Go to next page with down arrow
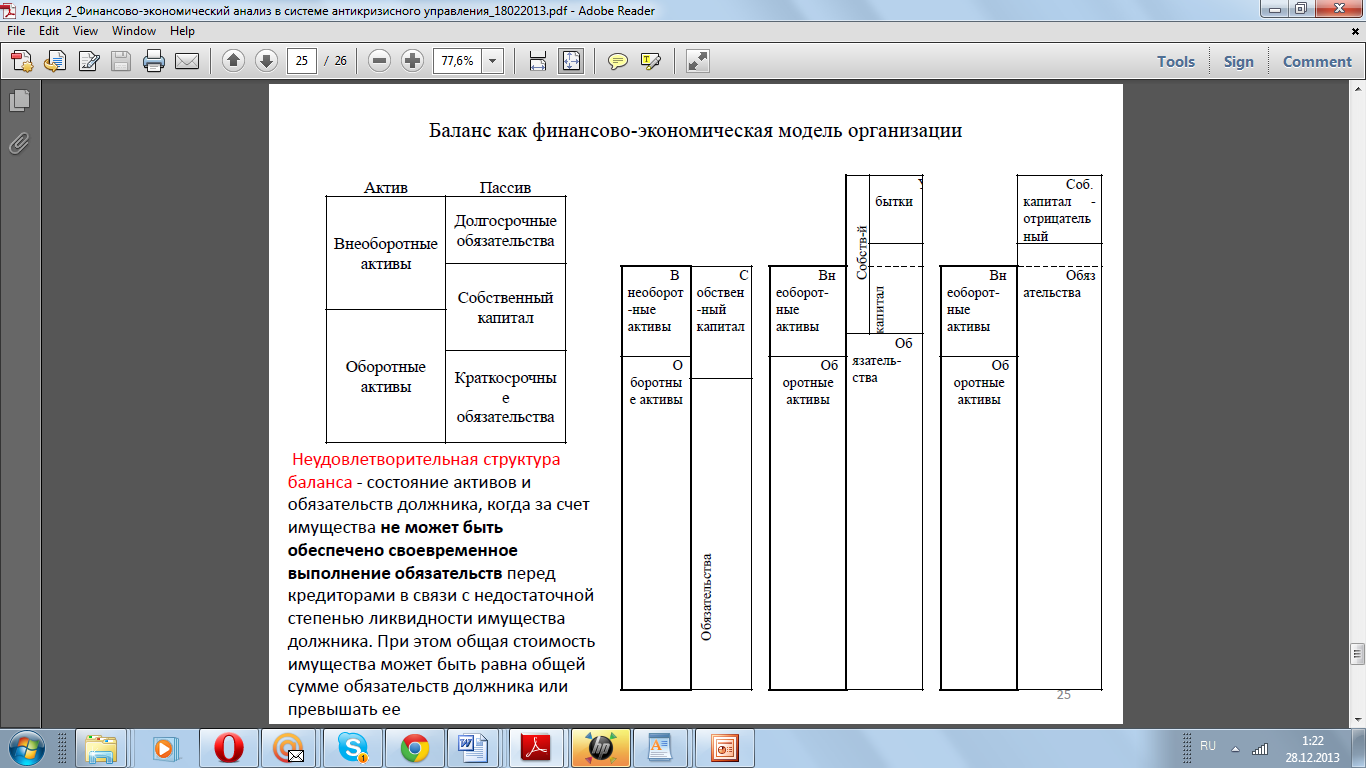The image size is (1366, 768). pos(266,61)
